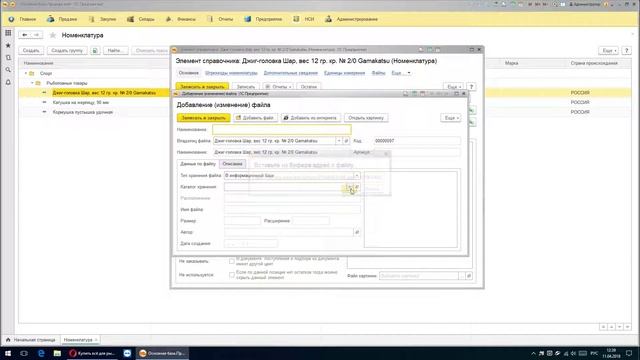Go forward with the right arrow button
Image resolution: width=640 pixels, height=360 pixels.
[x=36, y=35]
